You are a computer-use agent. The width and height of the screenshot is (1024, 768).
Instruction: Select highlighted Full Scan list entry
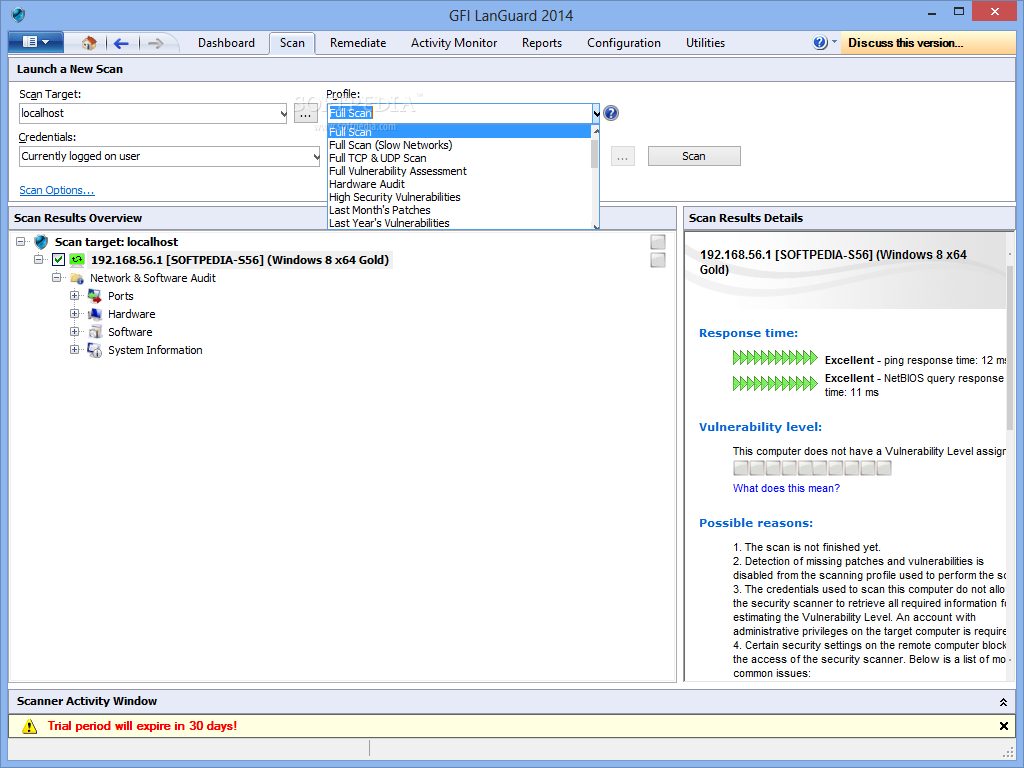pos(459,132)
